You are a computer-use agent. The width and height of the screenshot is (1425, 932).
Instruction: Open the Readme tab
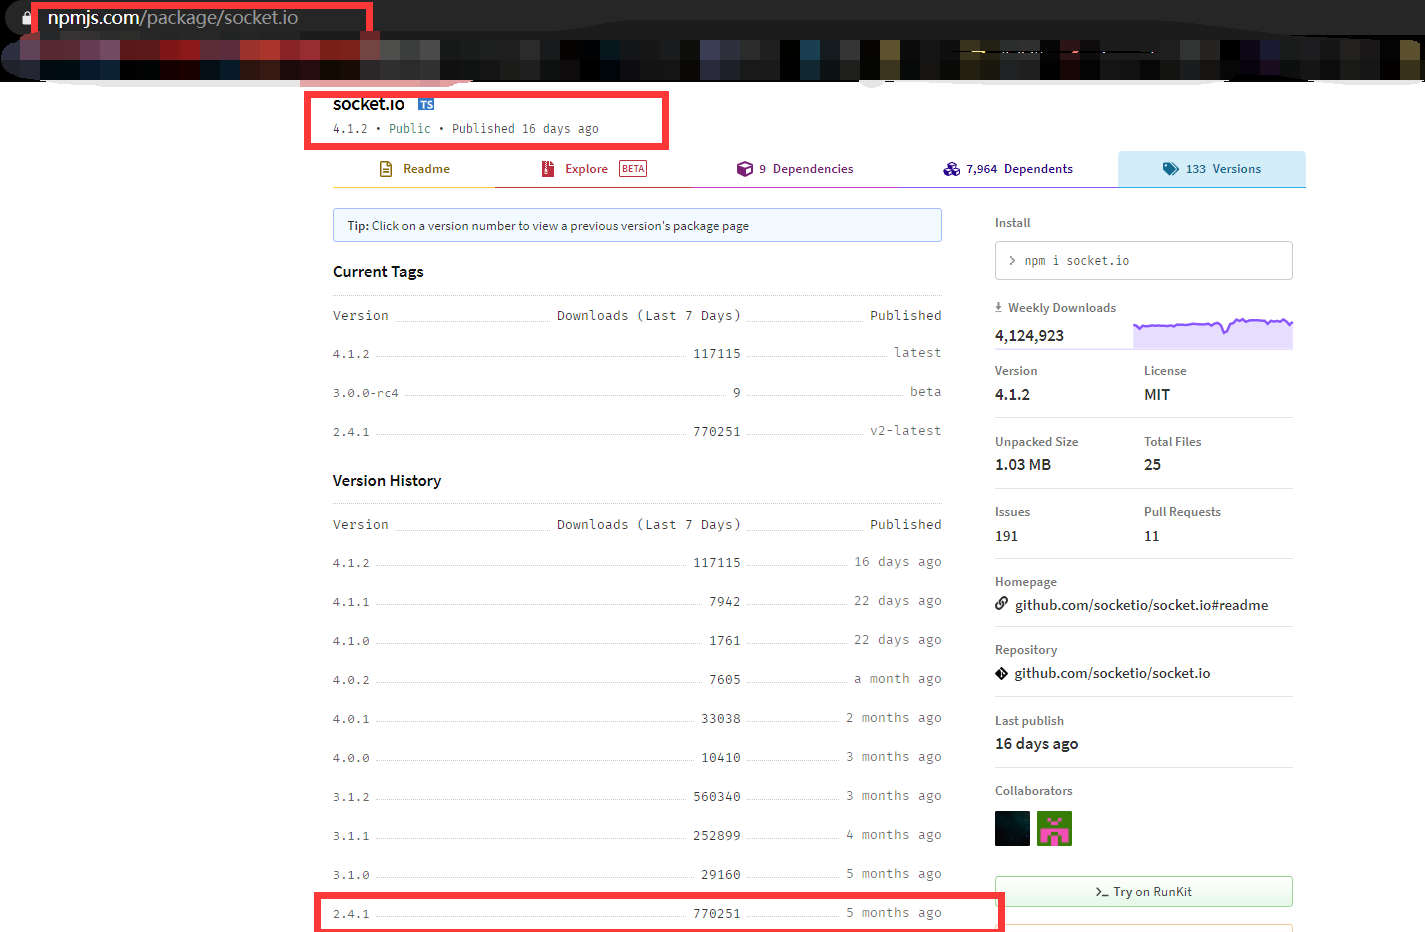coord(414,169)
